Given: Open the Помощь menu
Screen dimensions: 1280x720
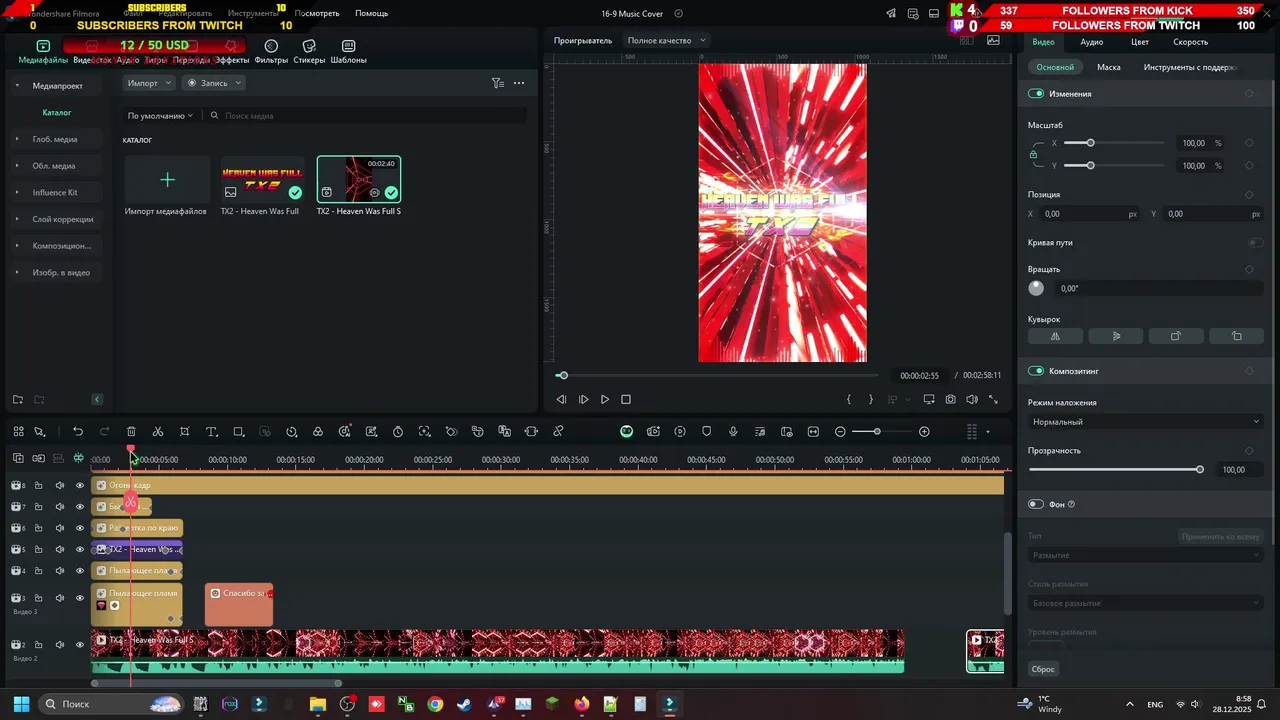Looking at the screenshot, I should coord(371,13).
